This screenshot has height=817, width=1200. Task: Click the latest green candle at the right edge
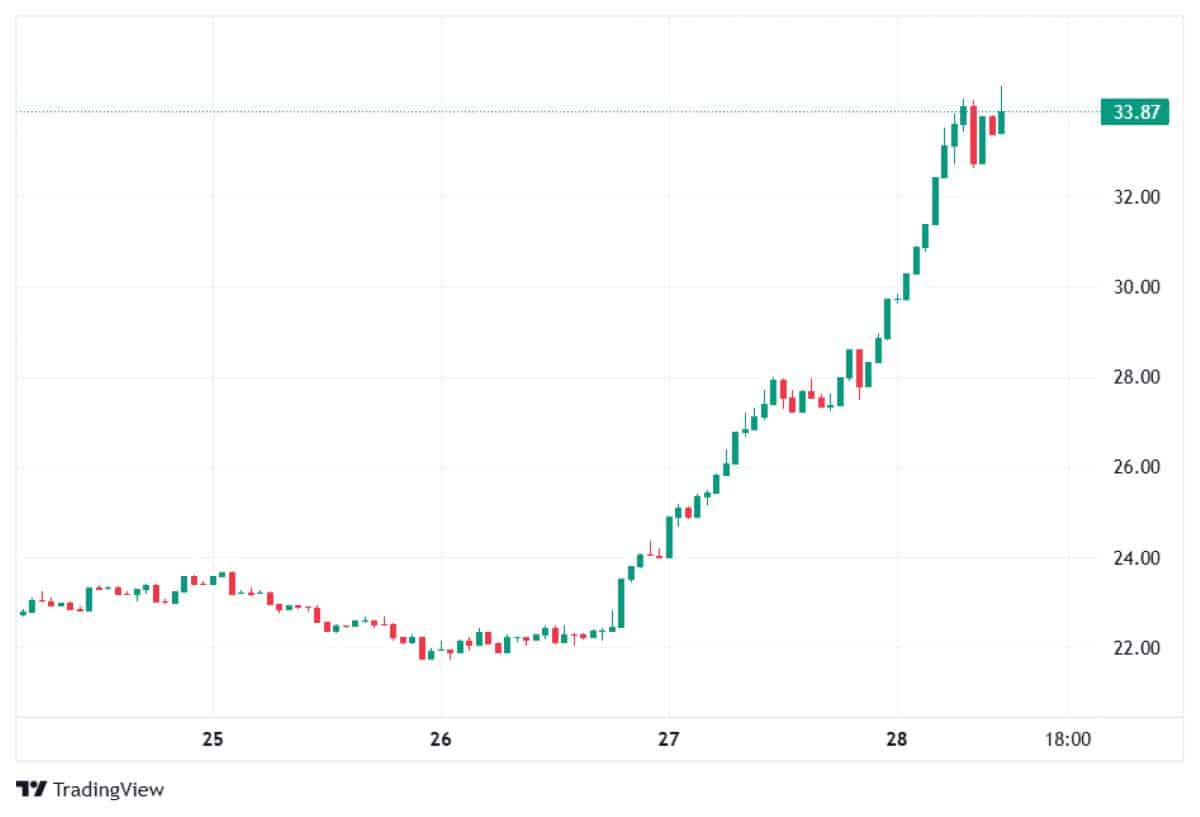[1001, 122]
